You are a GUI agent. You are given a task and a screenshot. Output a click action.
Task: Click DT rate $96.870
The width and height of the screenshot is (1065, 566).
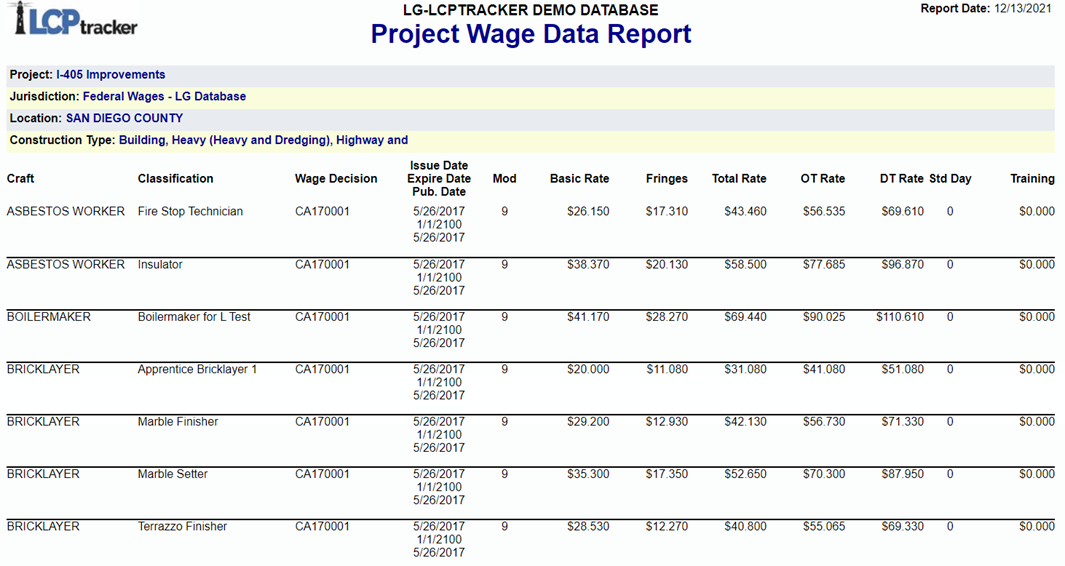(903, 264)
